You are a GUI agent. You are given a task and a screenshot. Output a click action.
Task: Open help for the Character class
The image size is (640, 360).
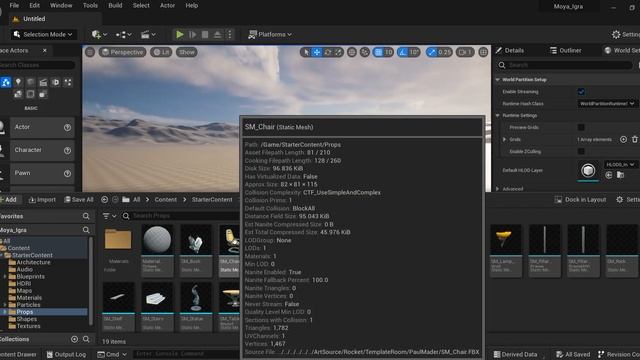click(x=67, y=151)
